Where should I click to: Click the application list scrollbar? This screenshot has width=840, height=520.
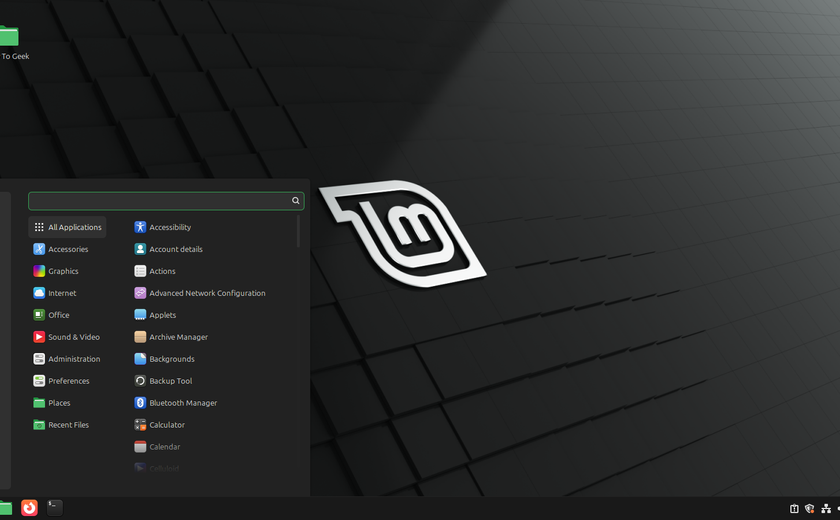point(298,231)
